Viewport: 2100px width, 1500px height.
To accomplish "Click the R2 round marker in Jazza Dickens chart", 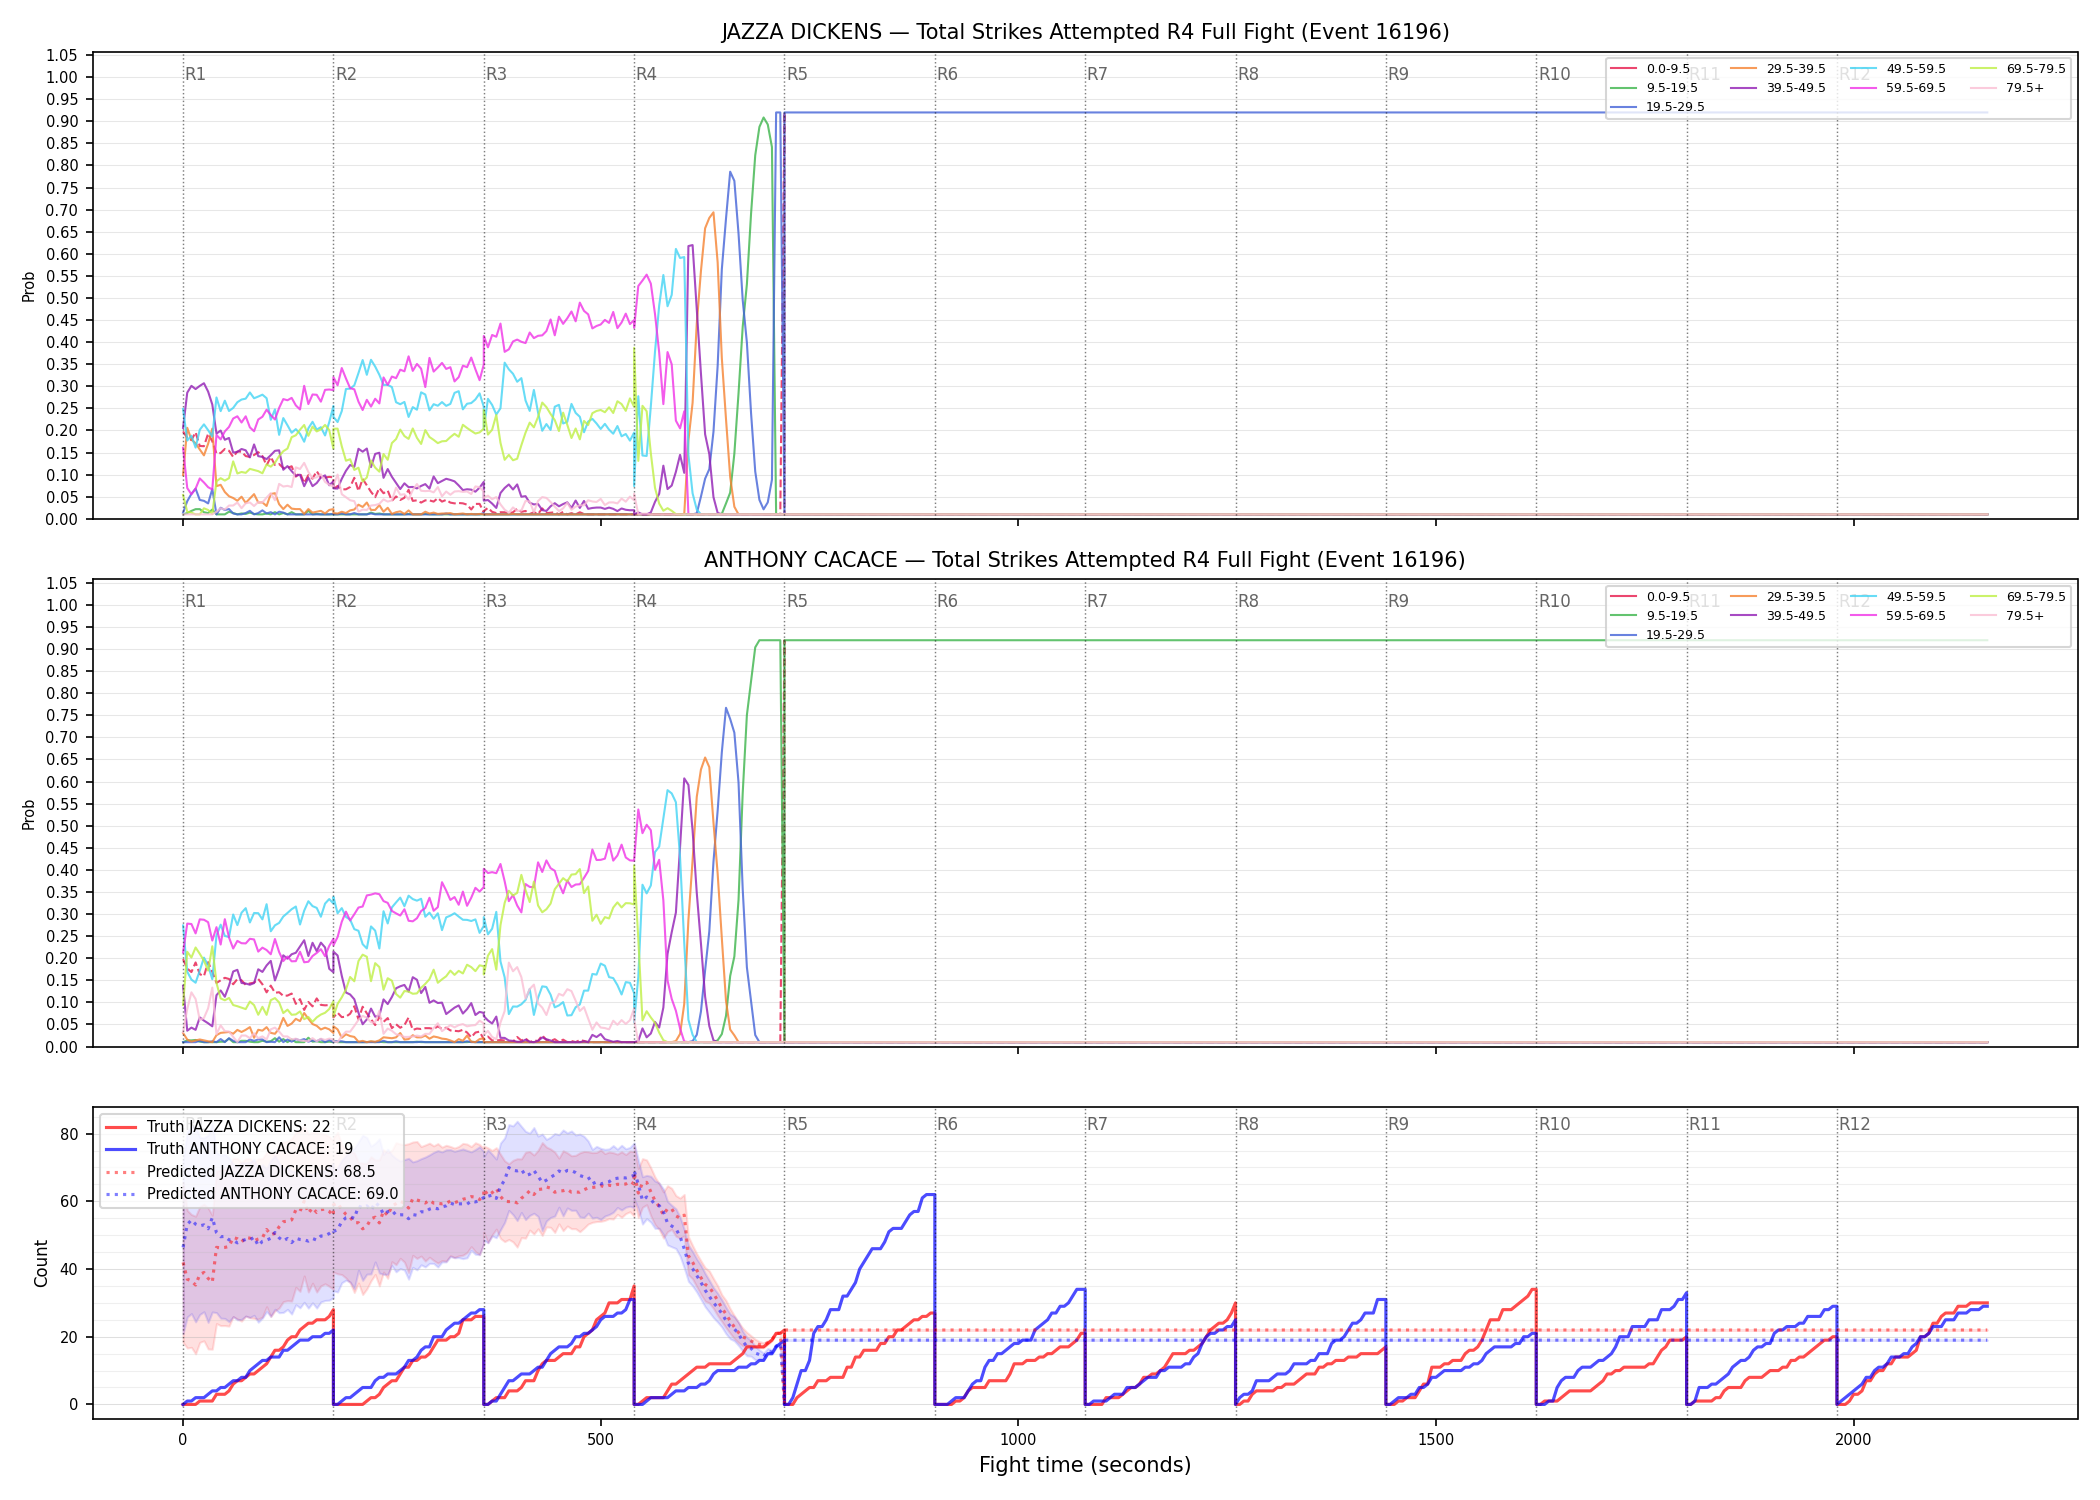I will [x=346, y=74].
